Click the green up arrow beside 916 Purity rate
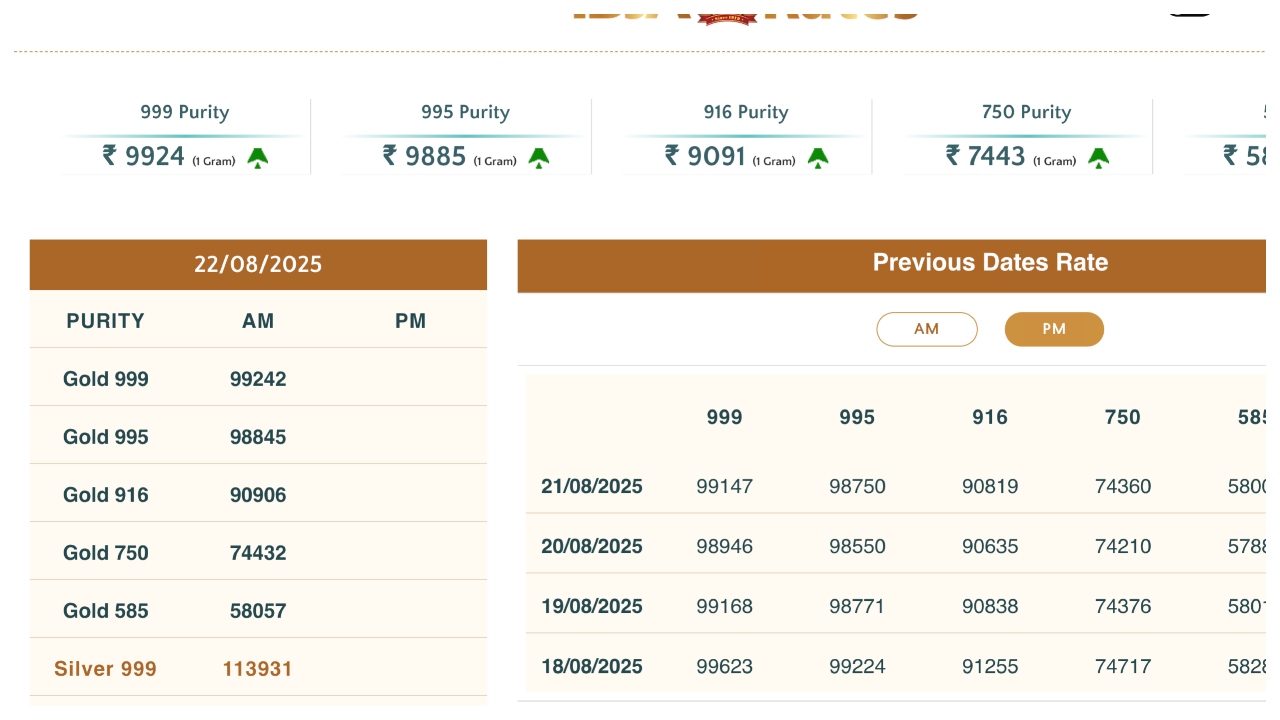This screenshot has height=720, width=1280. pyautogui.click(x=818, y=157)
